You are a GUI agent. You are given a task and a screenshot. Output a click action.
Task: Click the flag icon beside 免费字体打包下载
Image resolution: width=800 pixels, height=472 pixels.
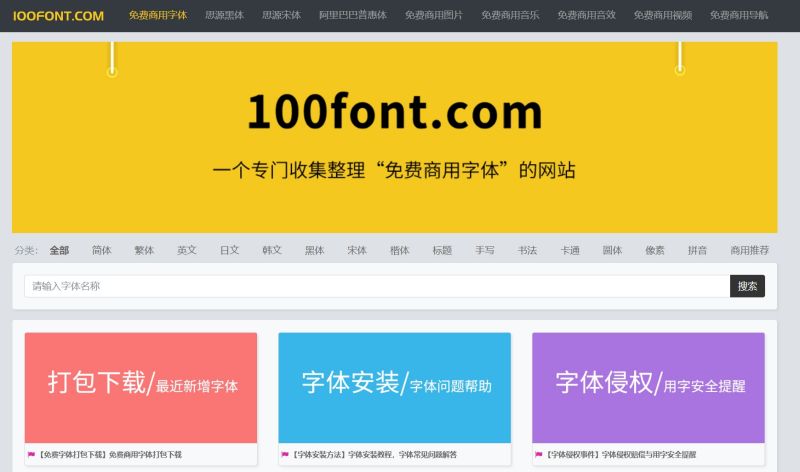[x=31, y=455]
